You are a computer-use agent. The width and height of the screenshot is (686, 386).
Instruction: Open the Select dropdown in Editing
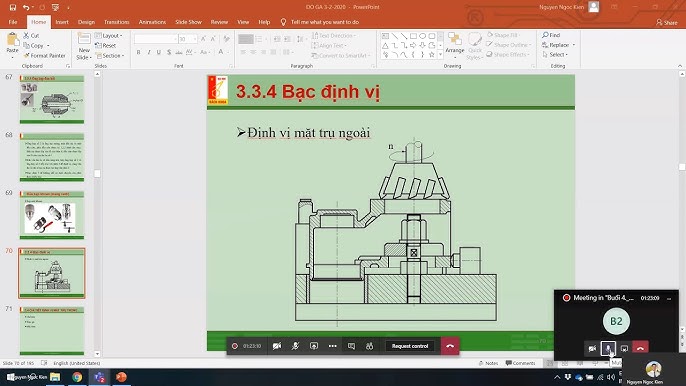pyautogui.click(x=555, y=55)
